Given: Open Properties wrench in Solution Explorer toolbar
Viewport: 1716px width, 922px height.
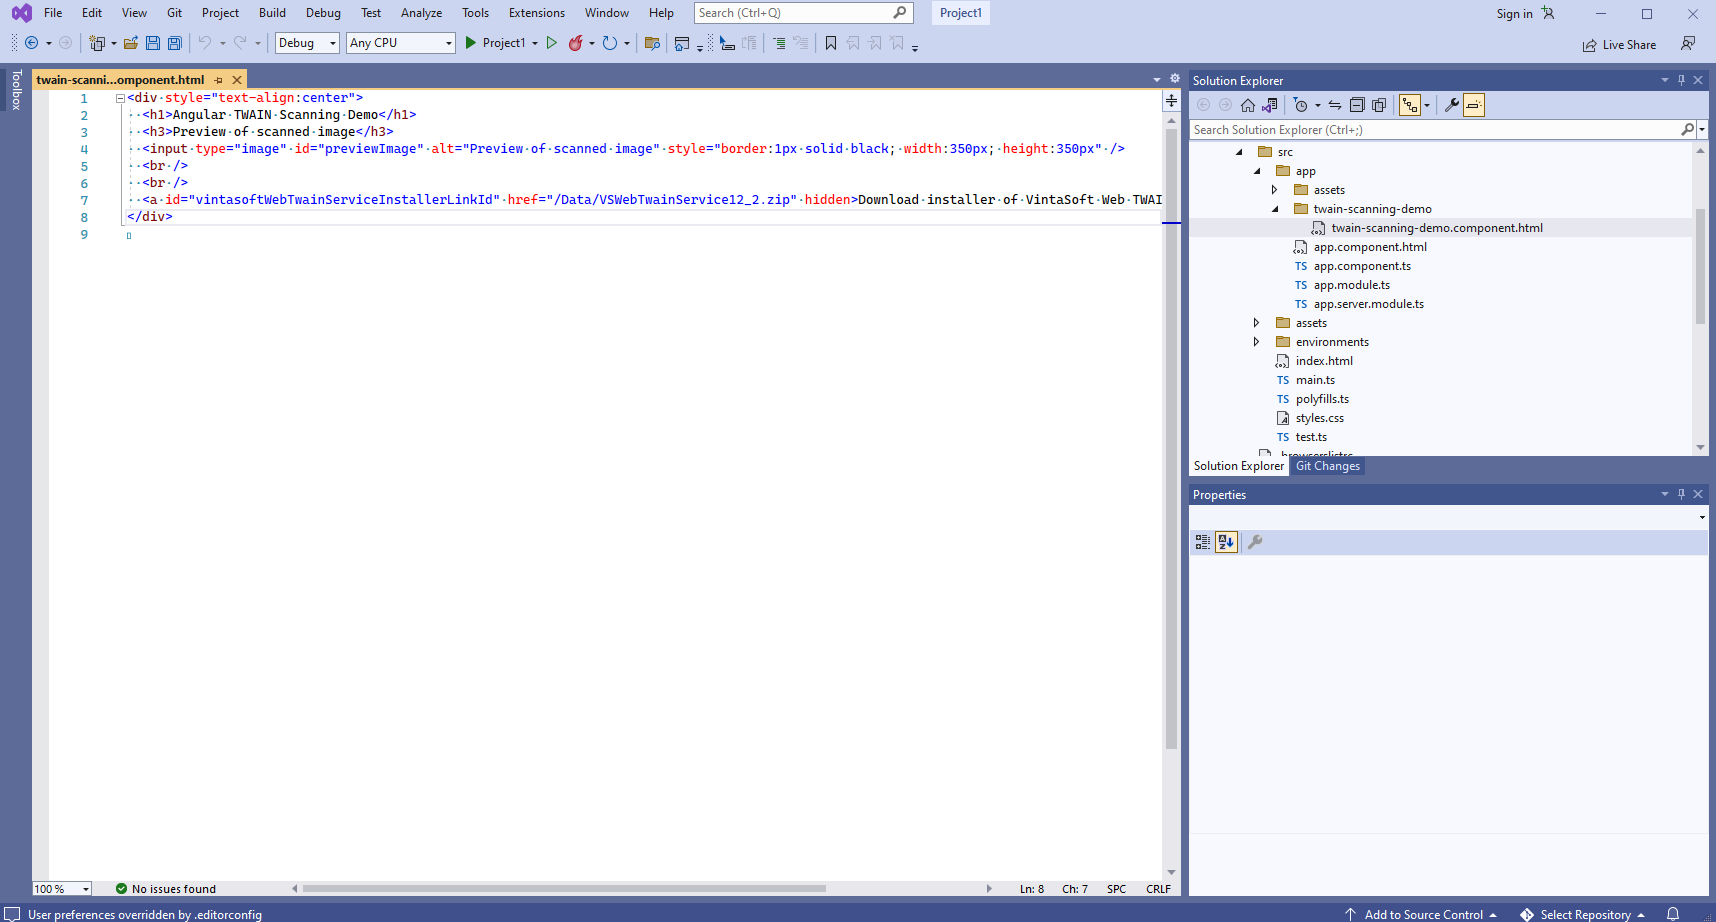Looking at the screenshot, I should point(1452,105).
